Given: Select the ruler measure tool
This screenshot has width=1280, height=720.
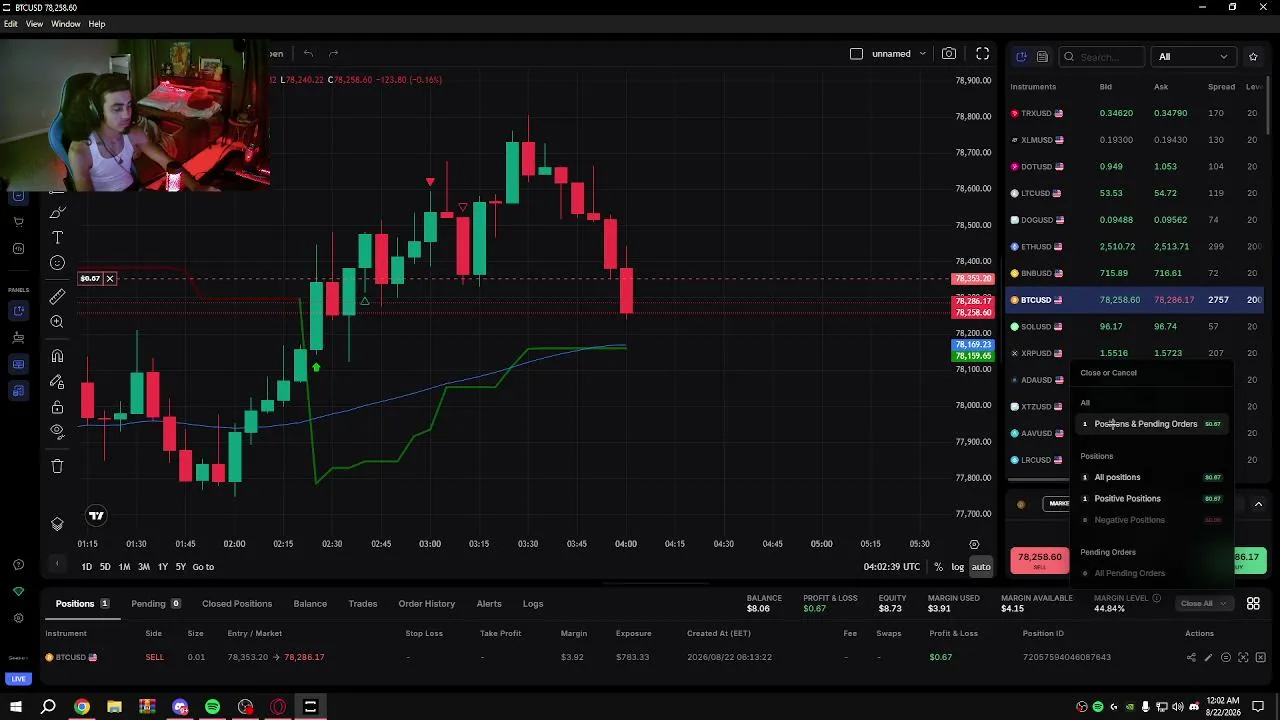Looking at the screenshot, I should pos(57,296).
